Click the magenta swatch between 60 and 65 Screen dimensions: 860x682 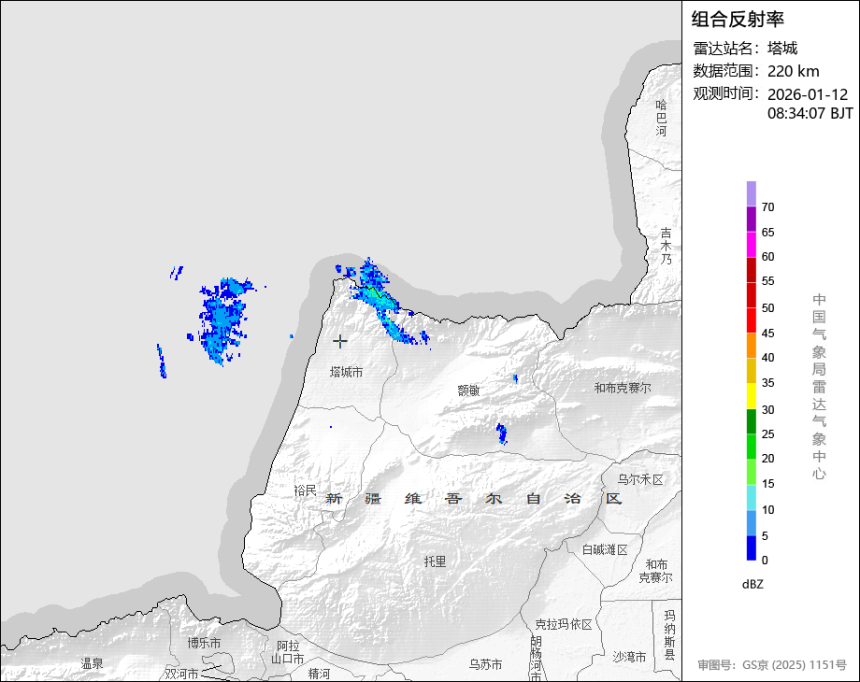751,244
